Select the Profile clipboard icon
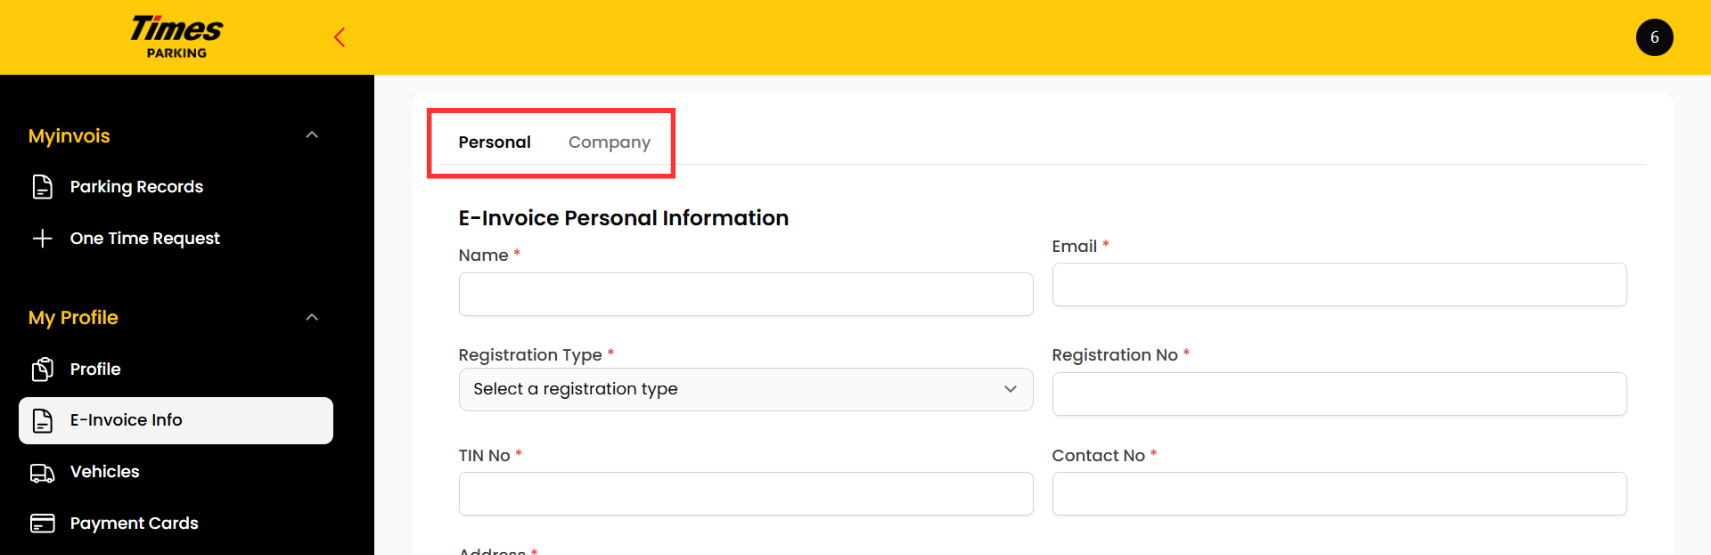1711x555 pixels. (42, 369)
